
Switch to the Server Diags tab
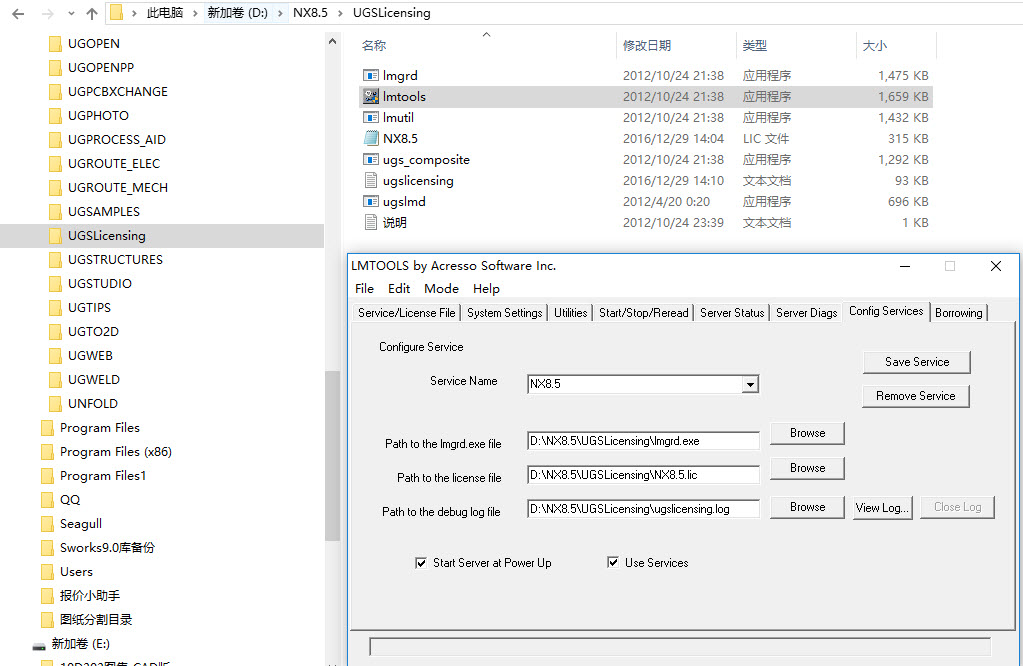(806, 313)
